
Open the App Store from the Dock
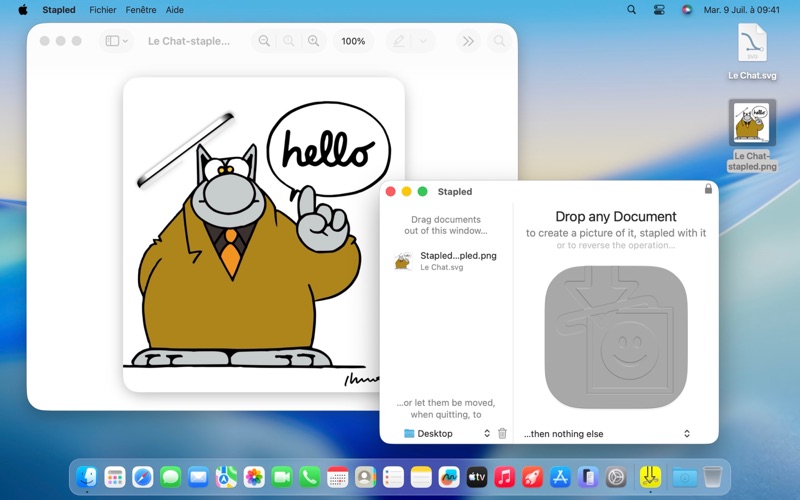click(560, 478)
